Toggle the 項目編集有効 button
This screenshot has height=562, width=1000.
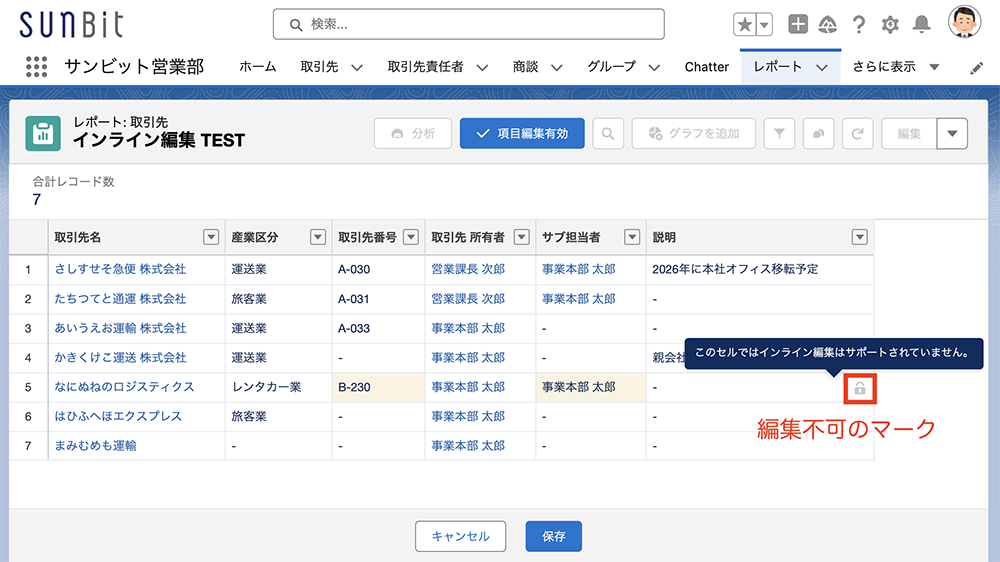[x=522, y=133]
